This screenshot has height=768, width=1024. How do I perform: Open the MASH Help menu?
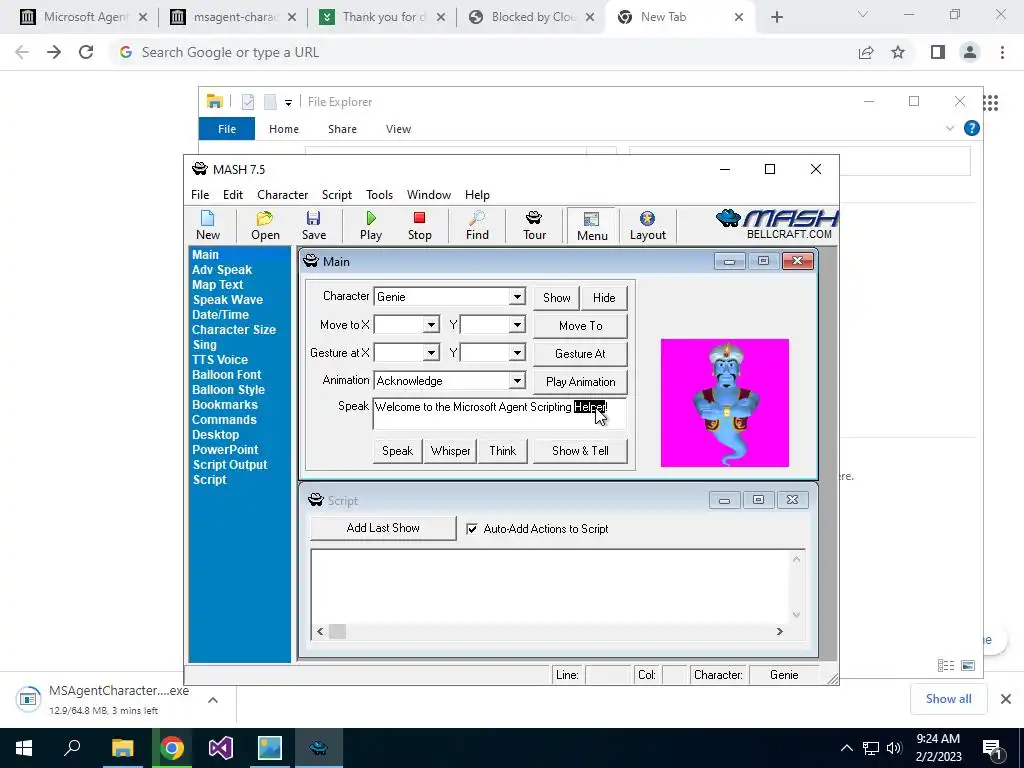click(x=477, y=195)
